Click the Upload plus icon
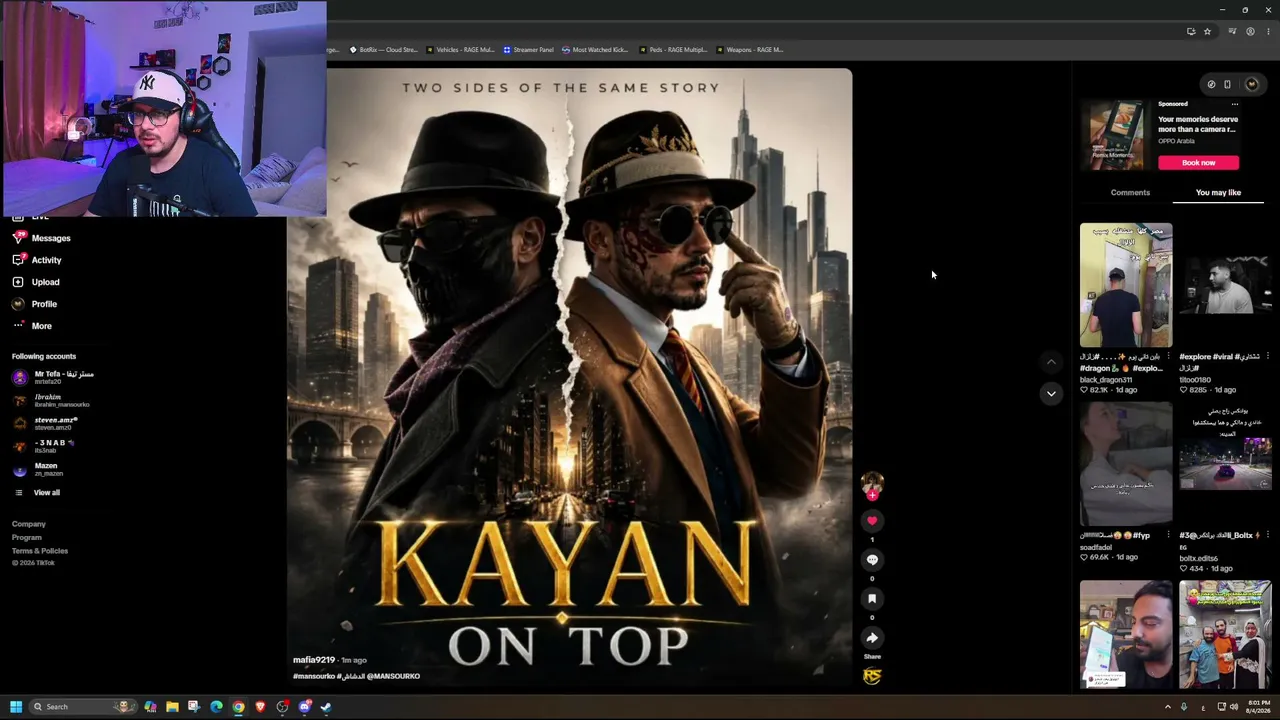Viewport: 1280px width, 720px height. (x=18, y=282)
